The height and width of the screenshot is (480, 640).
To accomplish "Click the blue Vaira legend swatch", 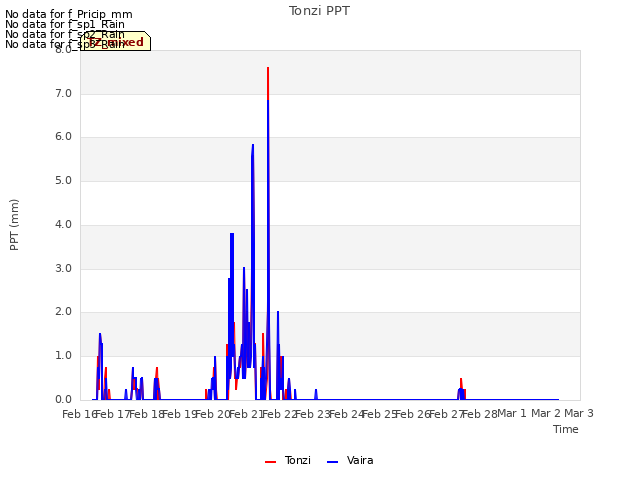I will tap(333, 462).
